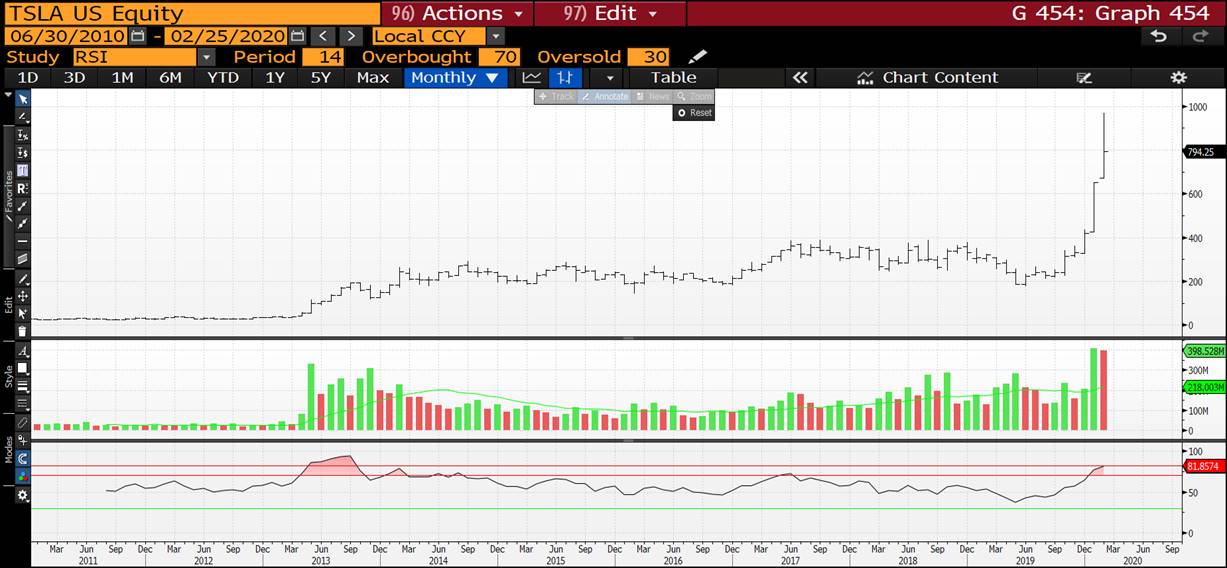The image size is (1227, 568).
Task: Toggle Track crosshair mode
Action: click(556, 97)
